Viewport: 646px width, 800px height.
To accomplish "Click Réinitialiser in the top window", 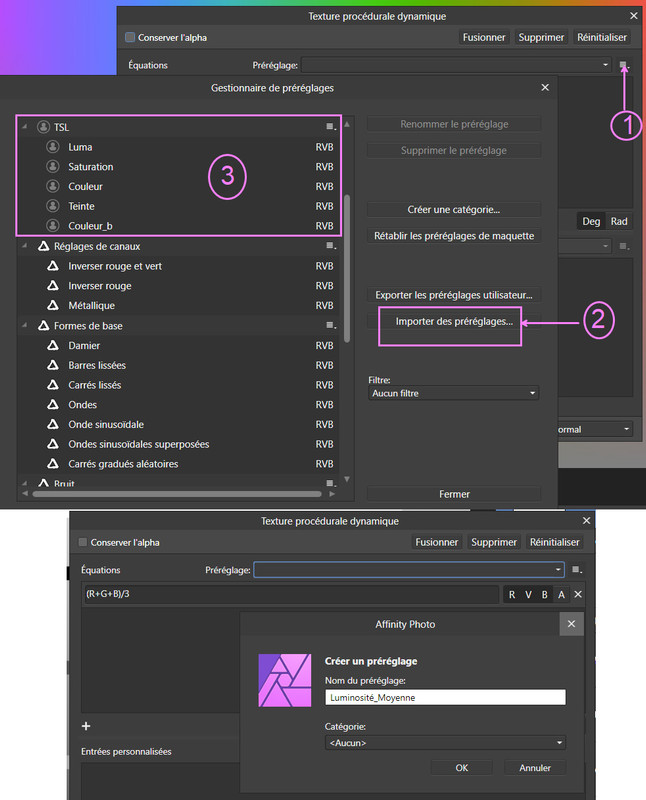I will 602,37.
